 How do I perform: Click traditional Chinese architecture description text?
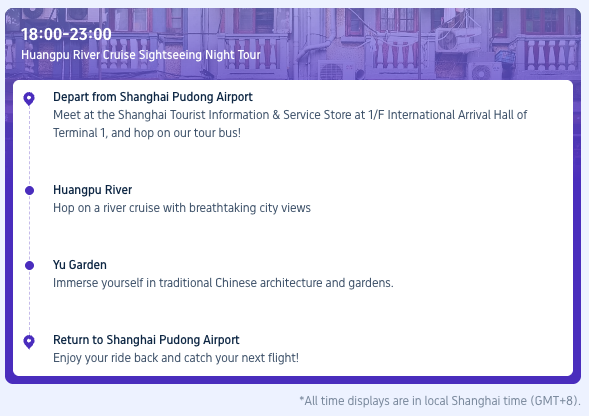pos(223,283)
